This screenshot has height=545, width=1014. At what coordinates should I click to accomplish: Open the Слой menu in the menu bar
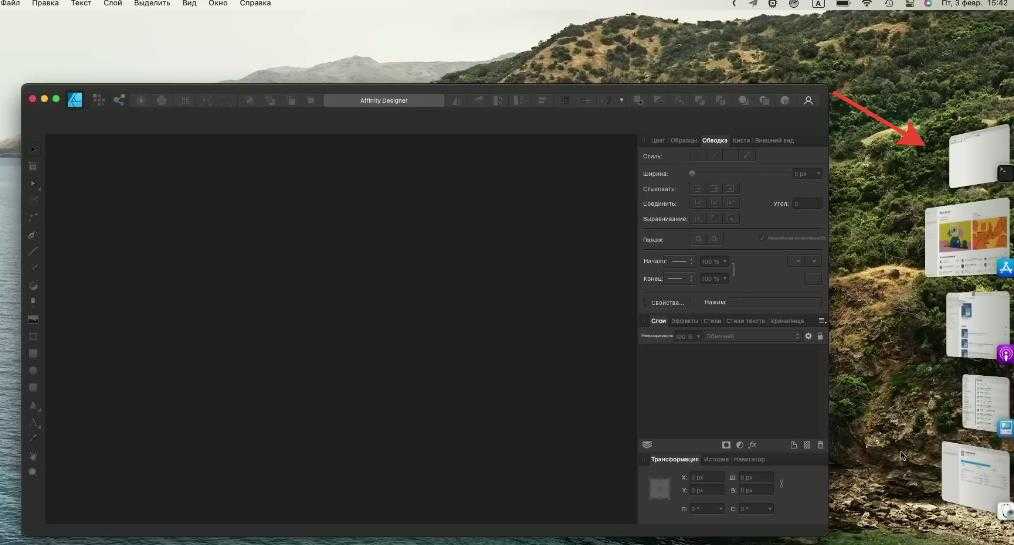point(113,4)
